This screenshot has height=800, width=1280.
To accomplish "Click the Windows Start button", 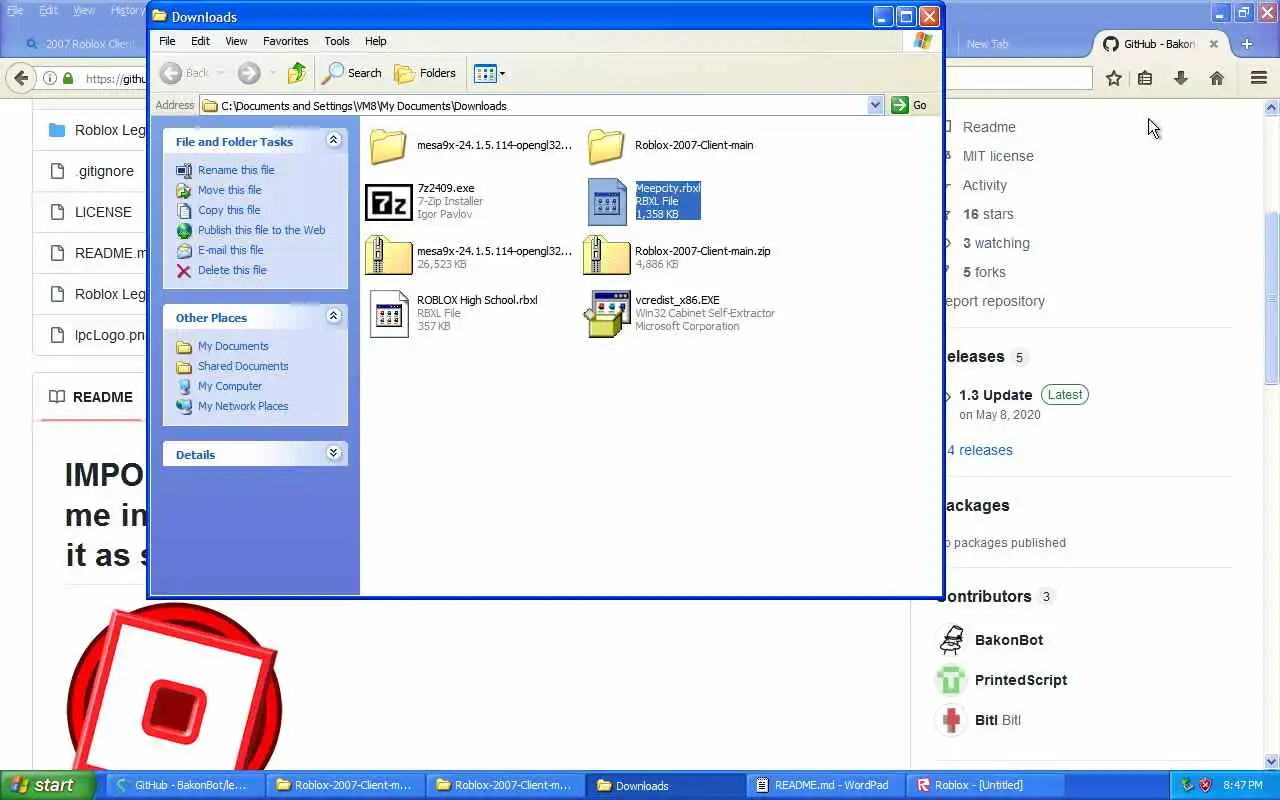I will click(x=47, y=785).
